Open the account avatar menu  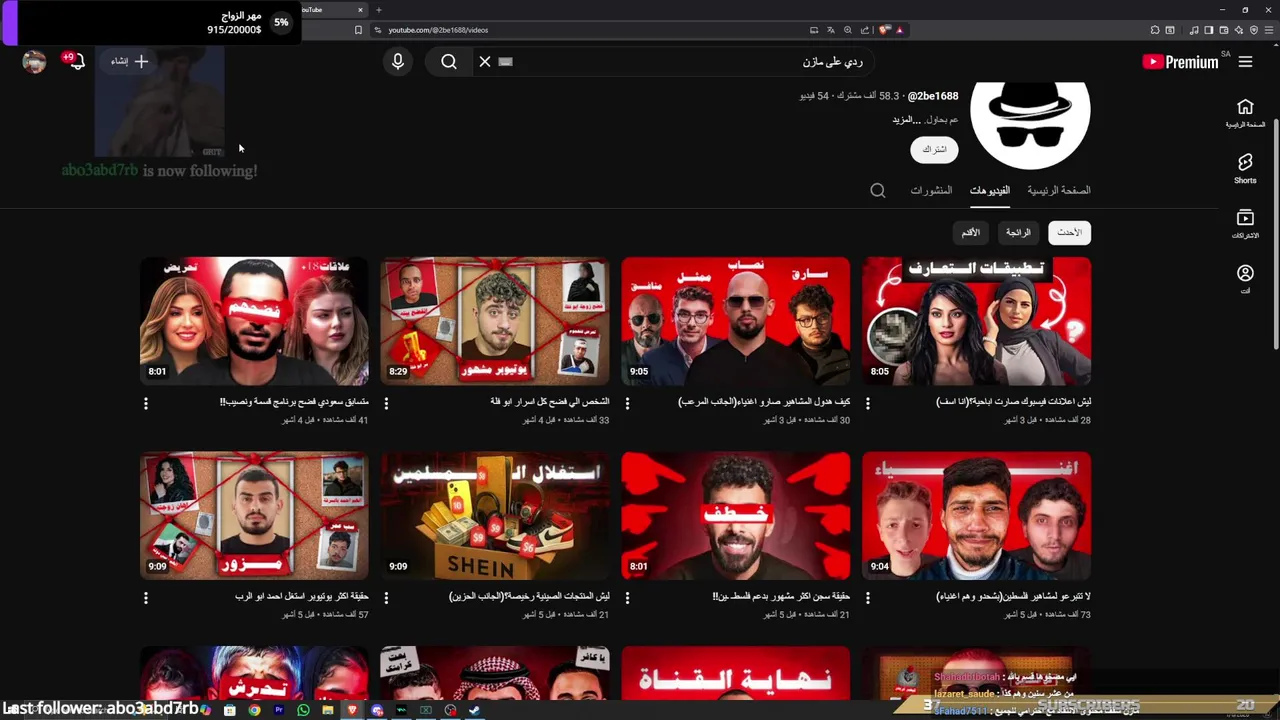(x=35, y=62)
